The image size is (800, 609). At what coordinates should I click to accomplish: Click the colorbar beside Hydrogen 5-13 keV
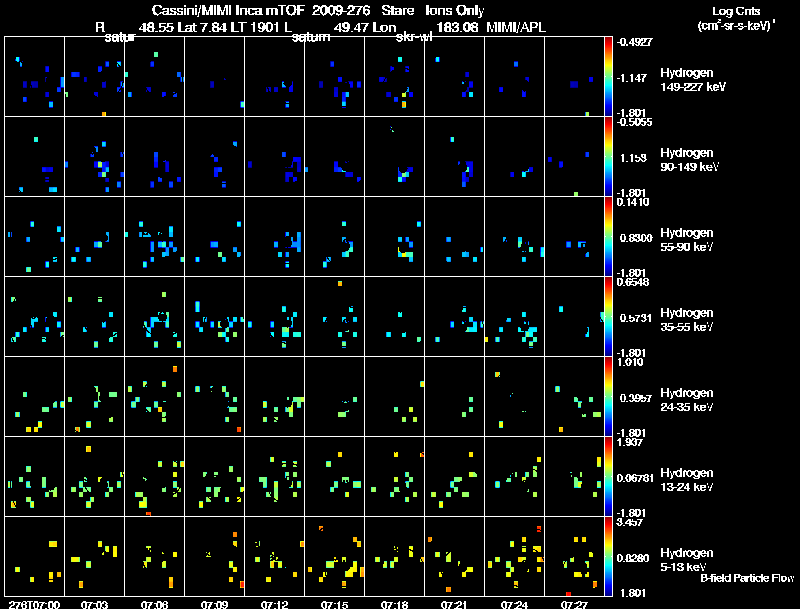pos(608,556)
